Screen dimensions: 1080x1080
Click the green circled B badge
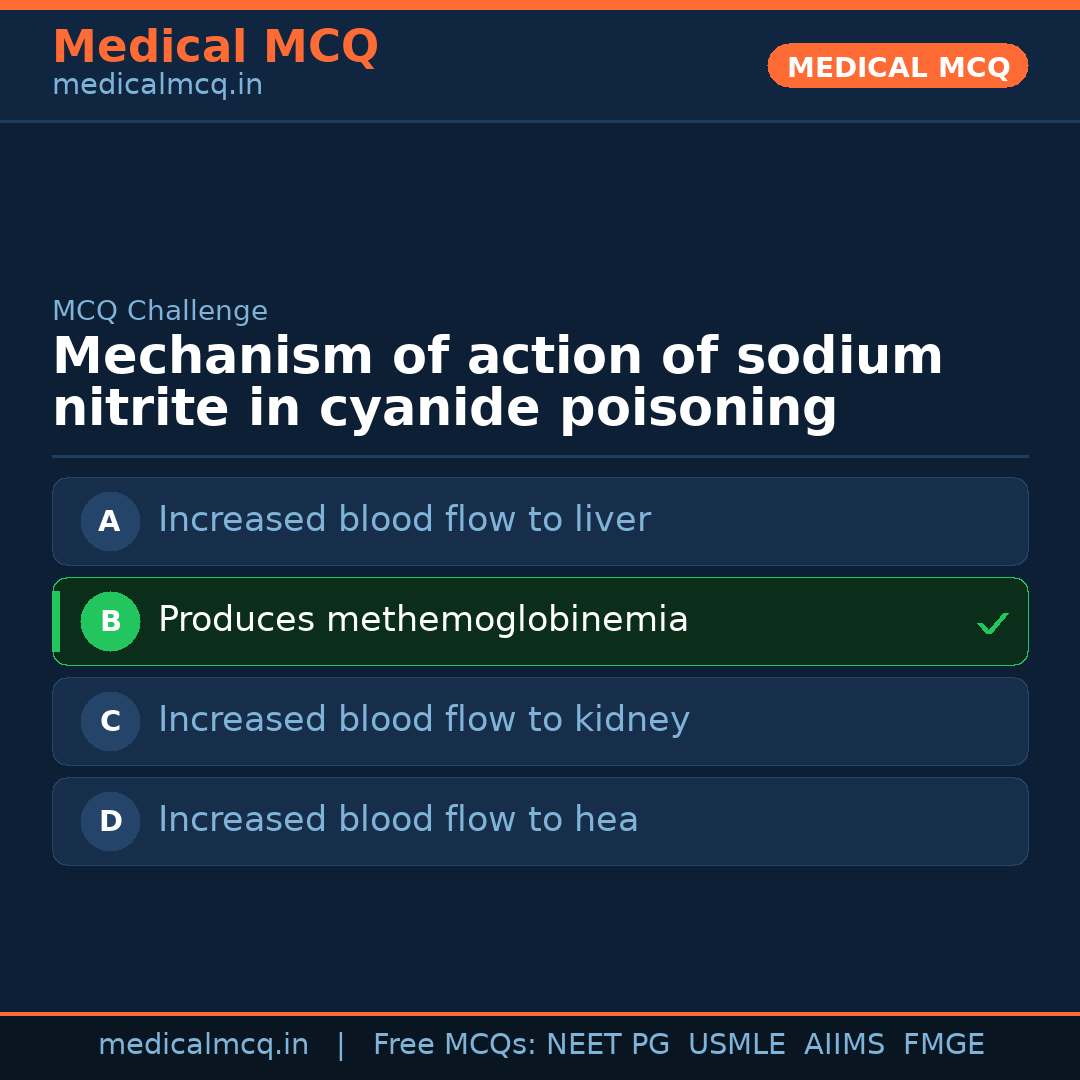(110, 621)
